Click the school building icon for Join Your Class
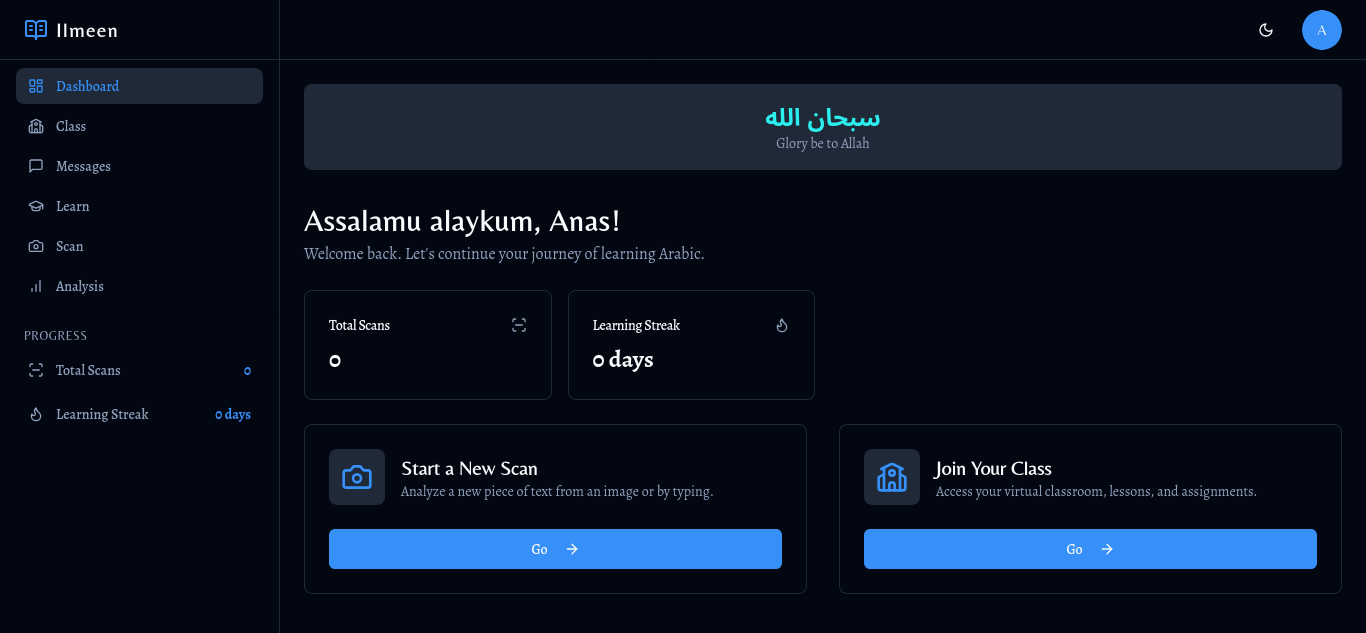The height and width of the screenshot is (633, 1366). (x=891, y=477)
